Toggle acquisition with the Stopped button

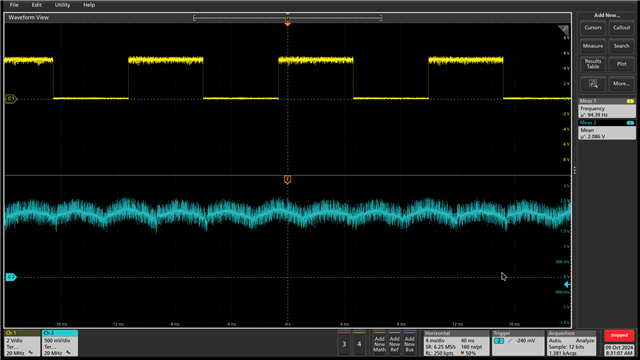tap(619, 336)
